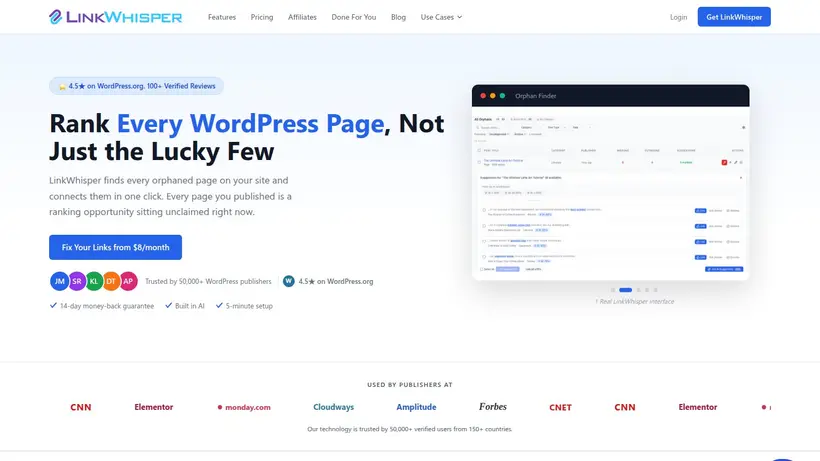The width and height of the screenshot is (820, 461).
Task: Select the last carousel dot
Action: [x=655, y=290]
